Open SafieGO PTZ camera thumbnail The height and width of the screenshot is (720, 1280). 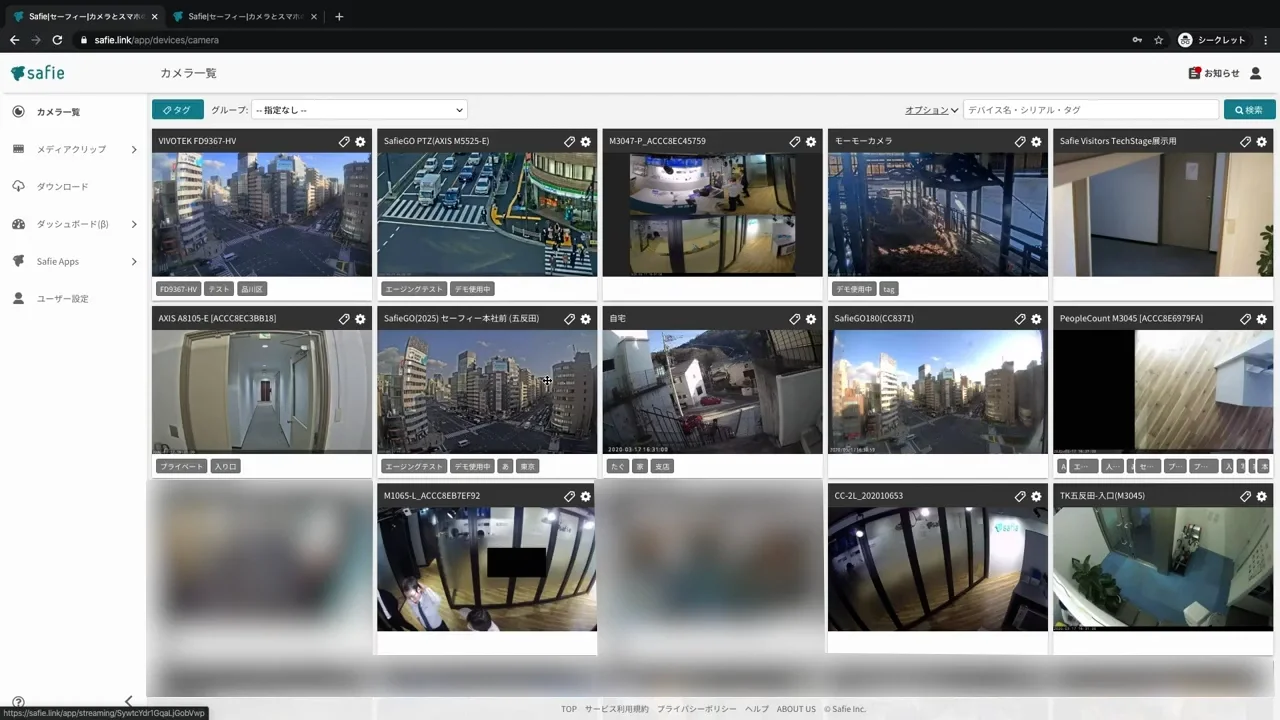point(487,214)
